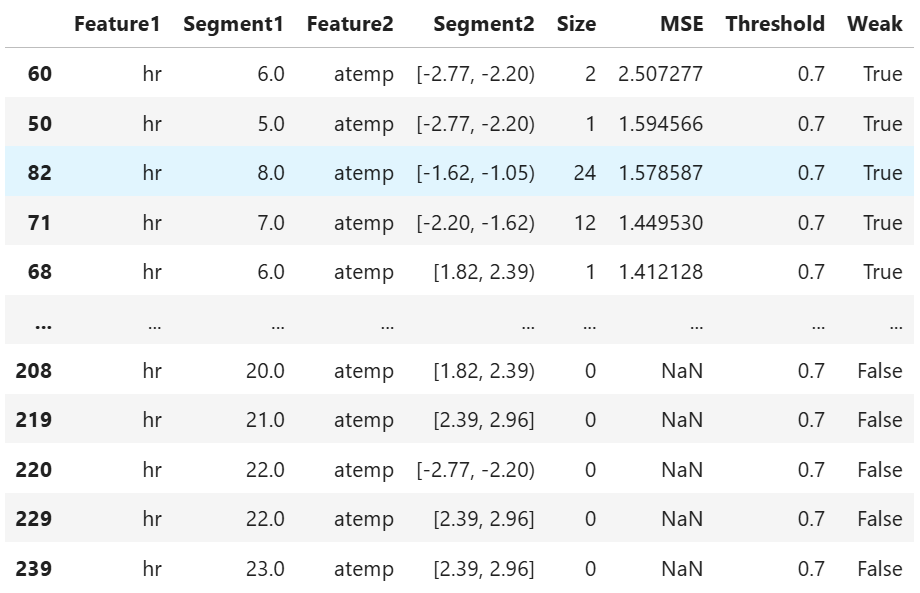Select the Threshold column header
The image size is (920, 593).
(x=775, y=24)
